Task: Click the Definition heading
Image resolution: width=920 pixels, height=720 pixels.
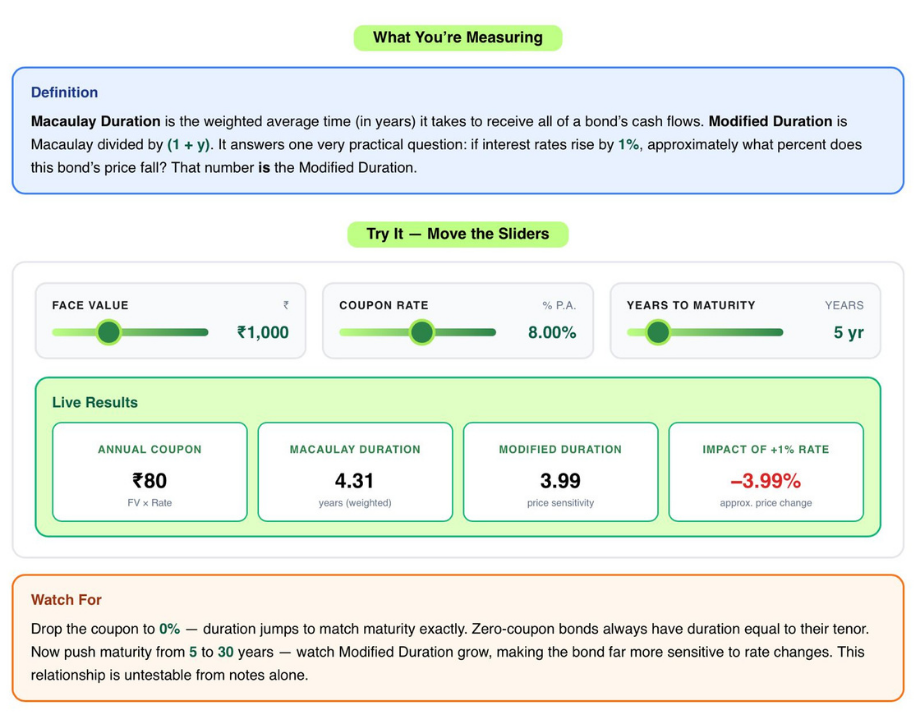Action: 65,92
